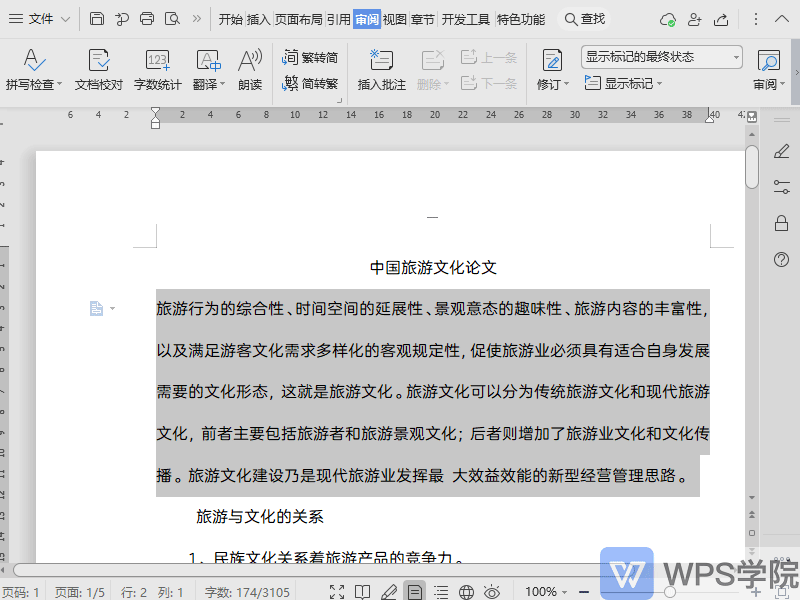Switch to the 引用 tab
800x600 pixels.
pyautogui.click(x=339, y=19)
